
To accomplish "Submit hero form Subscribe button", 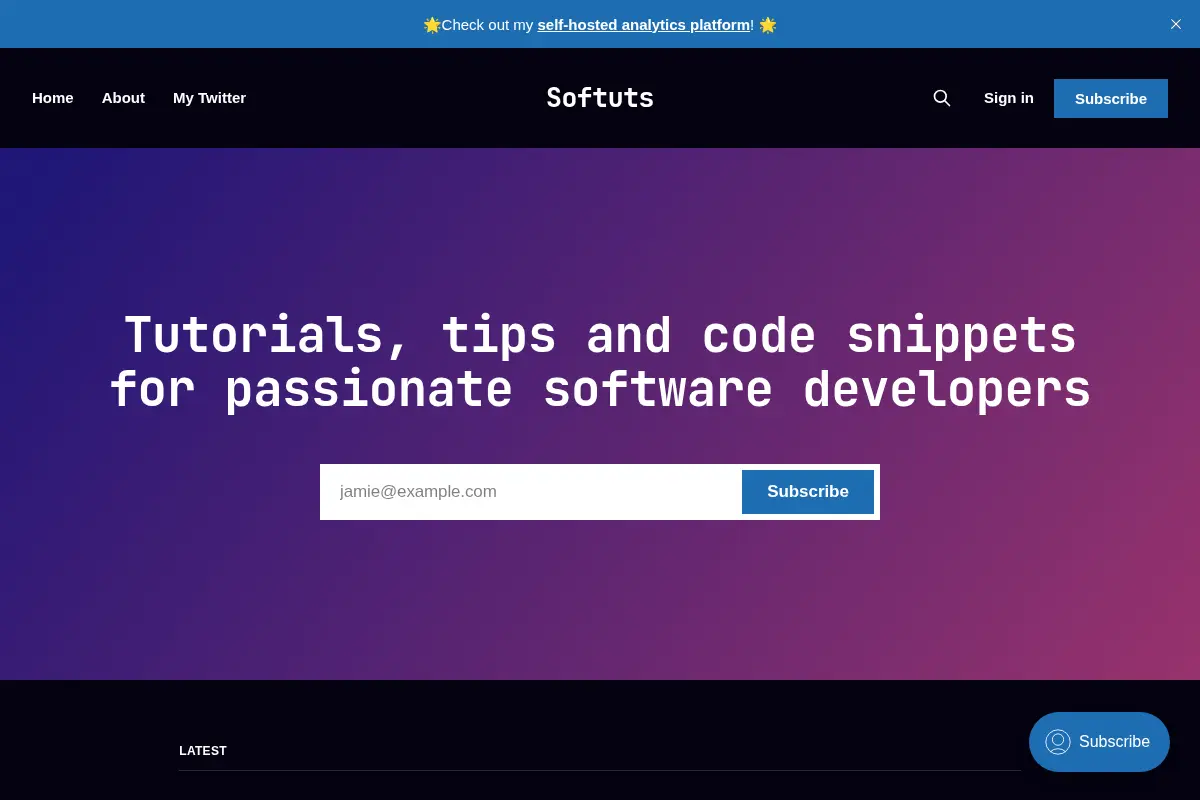I will [x=808, y=492].
